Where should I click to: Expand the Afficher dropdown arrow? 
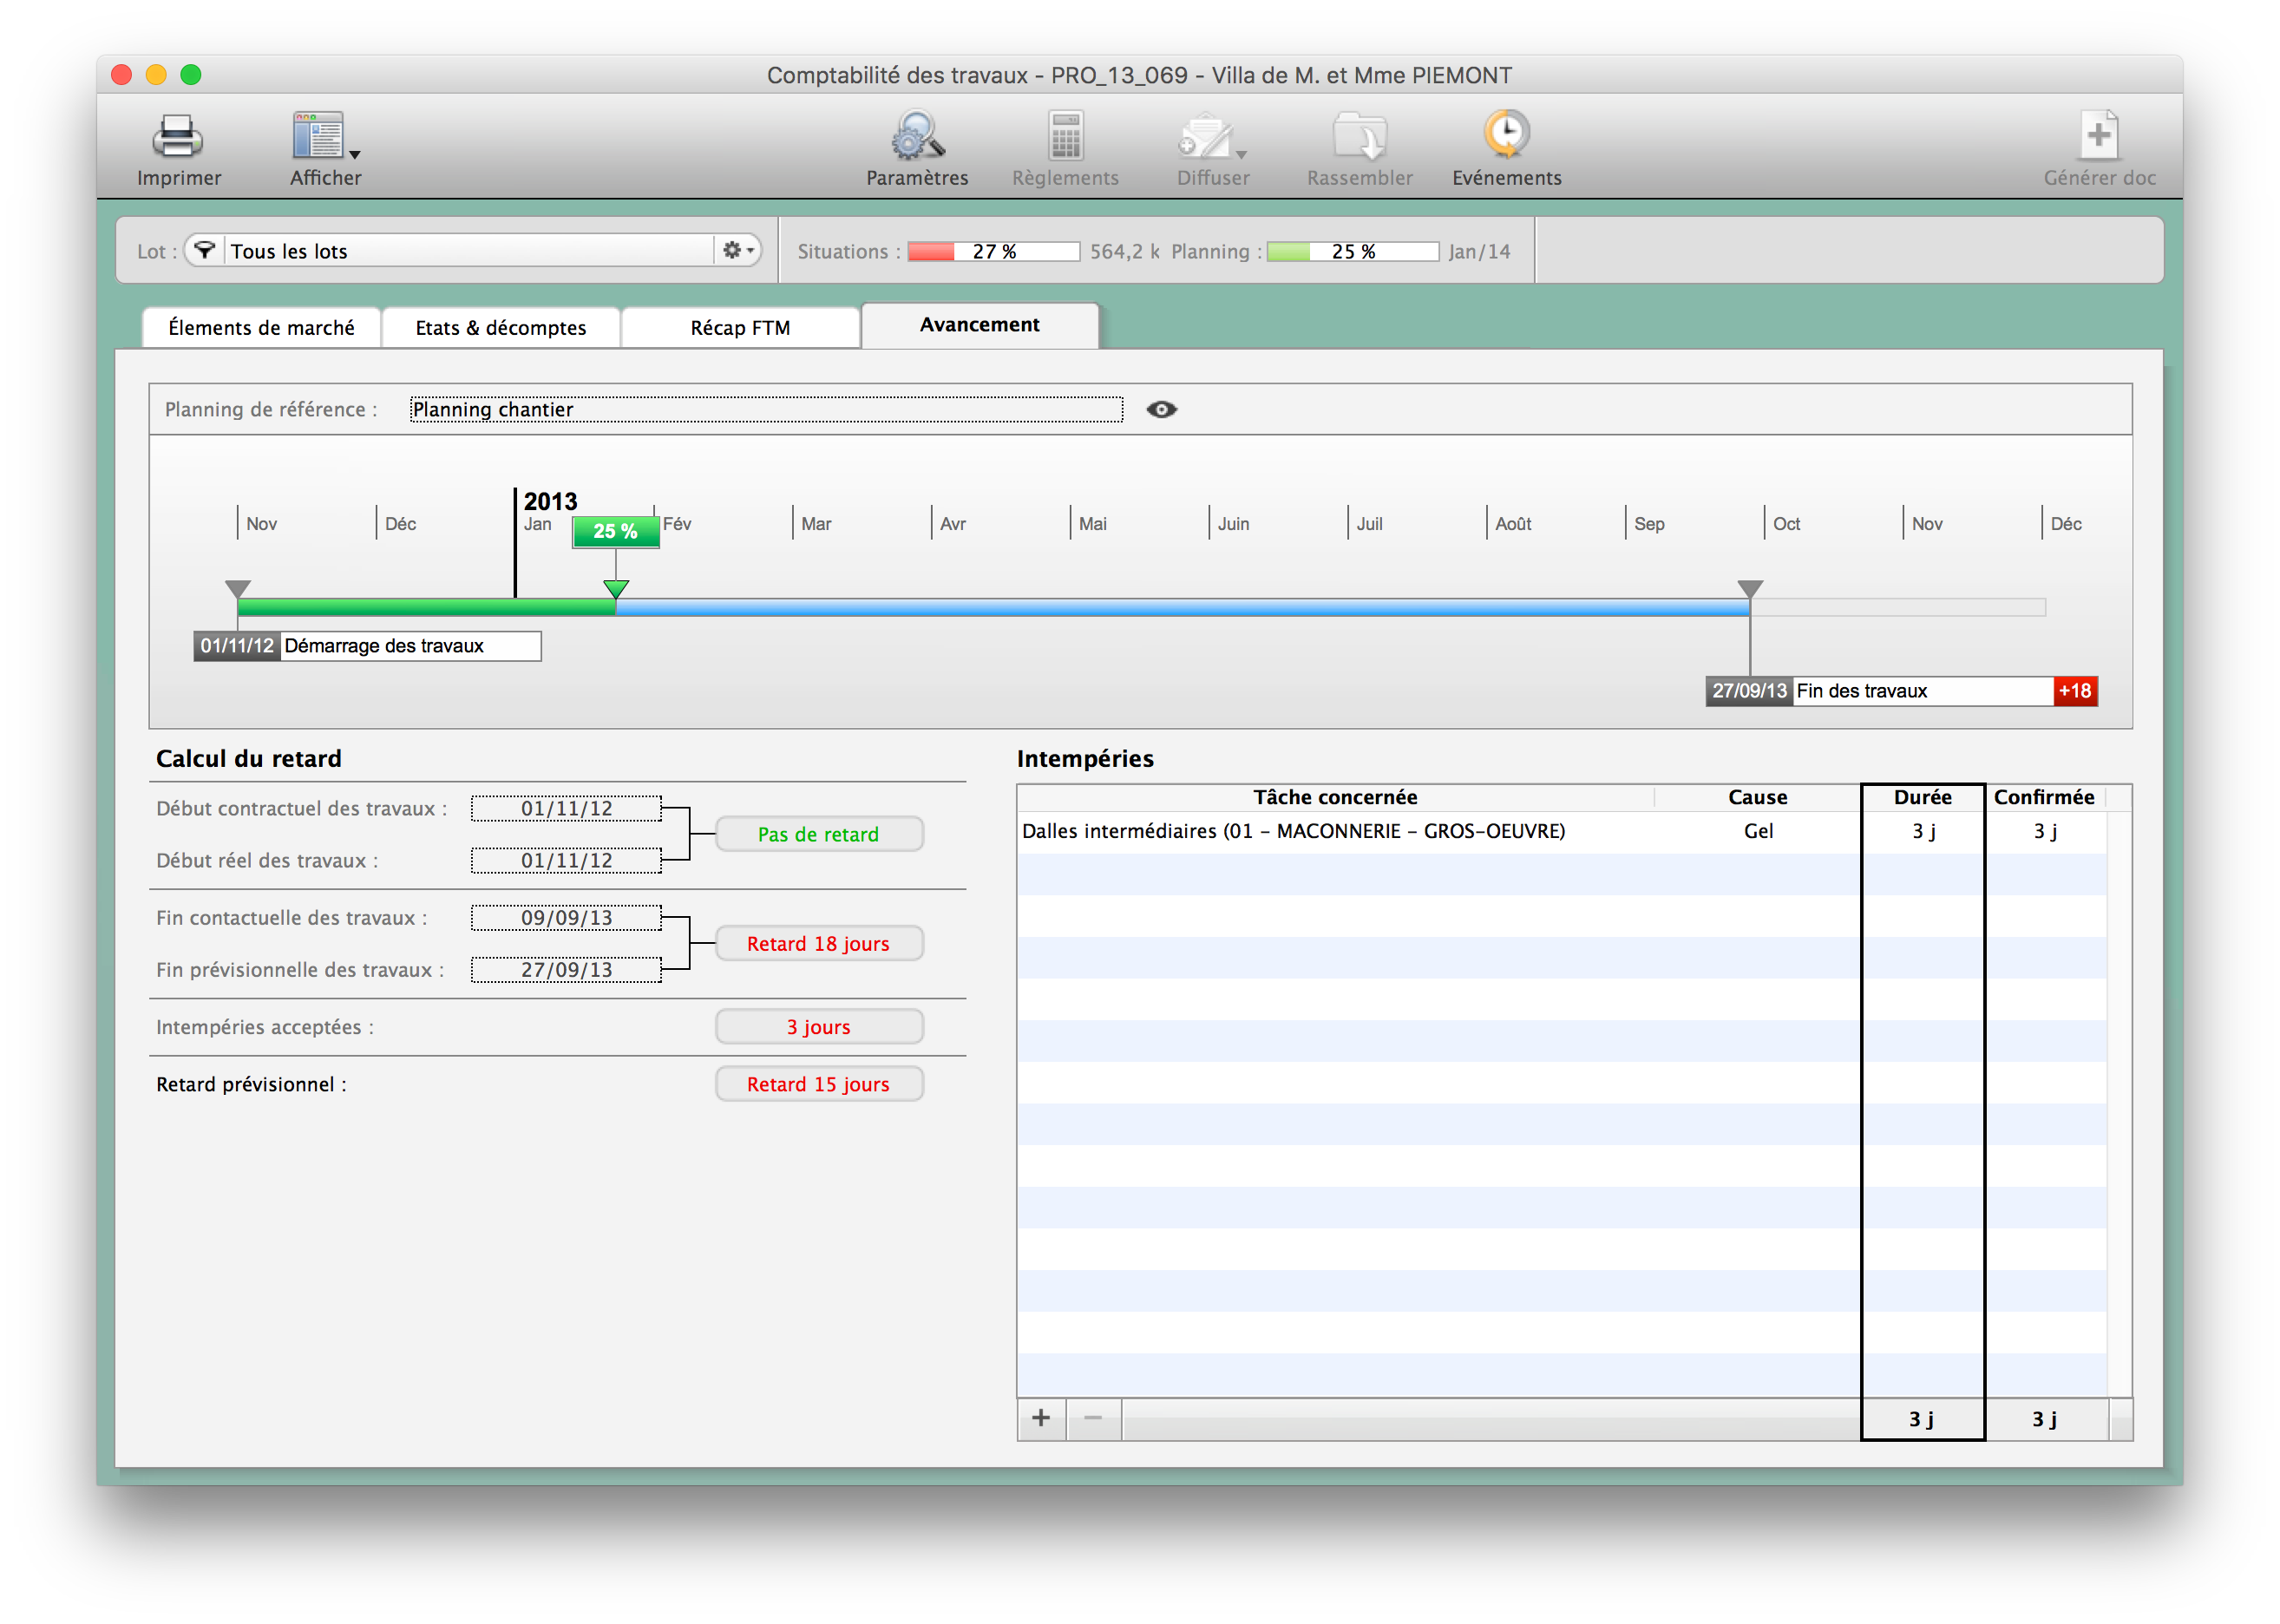(x=355, y=155)
